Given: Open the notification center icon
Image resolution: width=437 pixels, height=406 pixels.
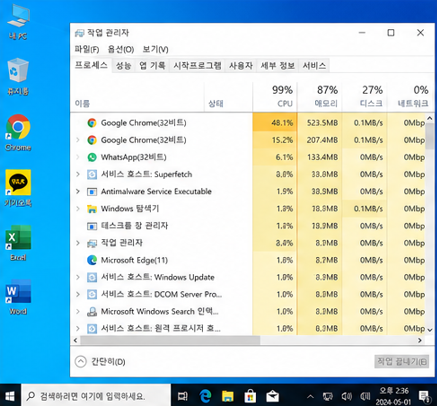Looking at the screenshot, I should (424, 396).
